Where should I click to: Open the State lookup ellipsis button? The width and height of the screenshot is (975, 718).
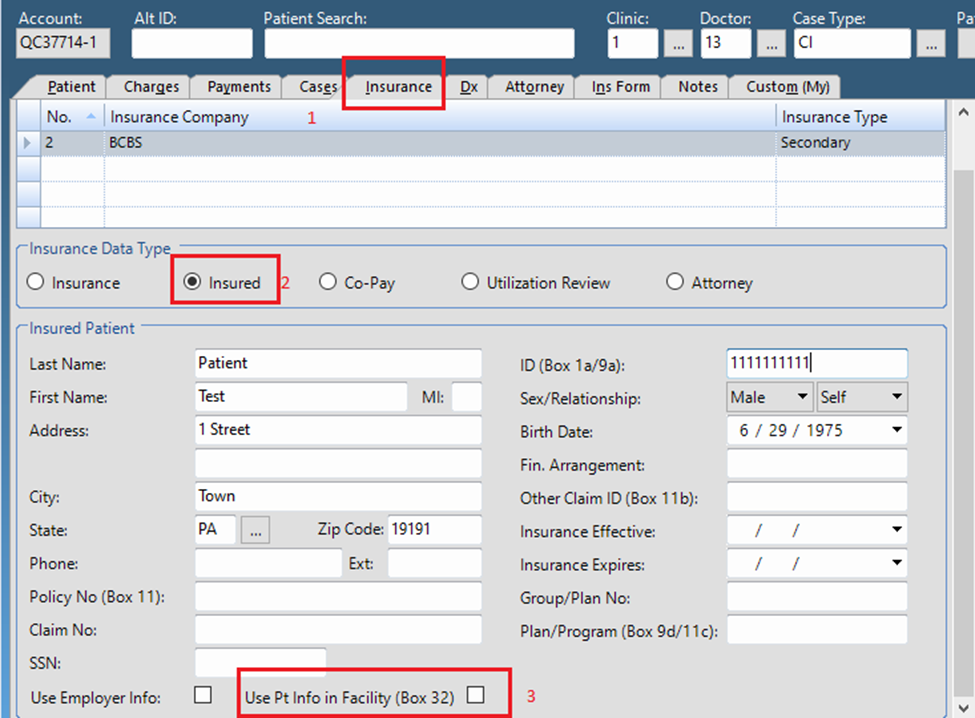pos(256,530)
